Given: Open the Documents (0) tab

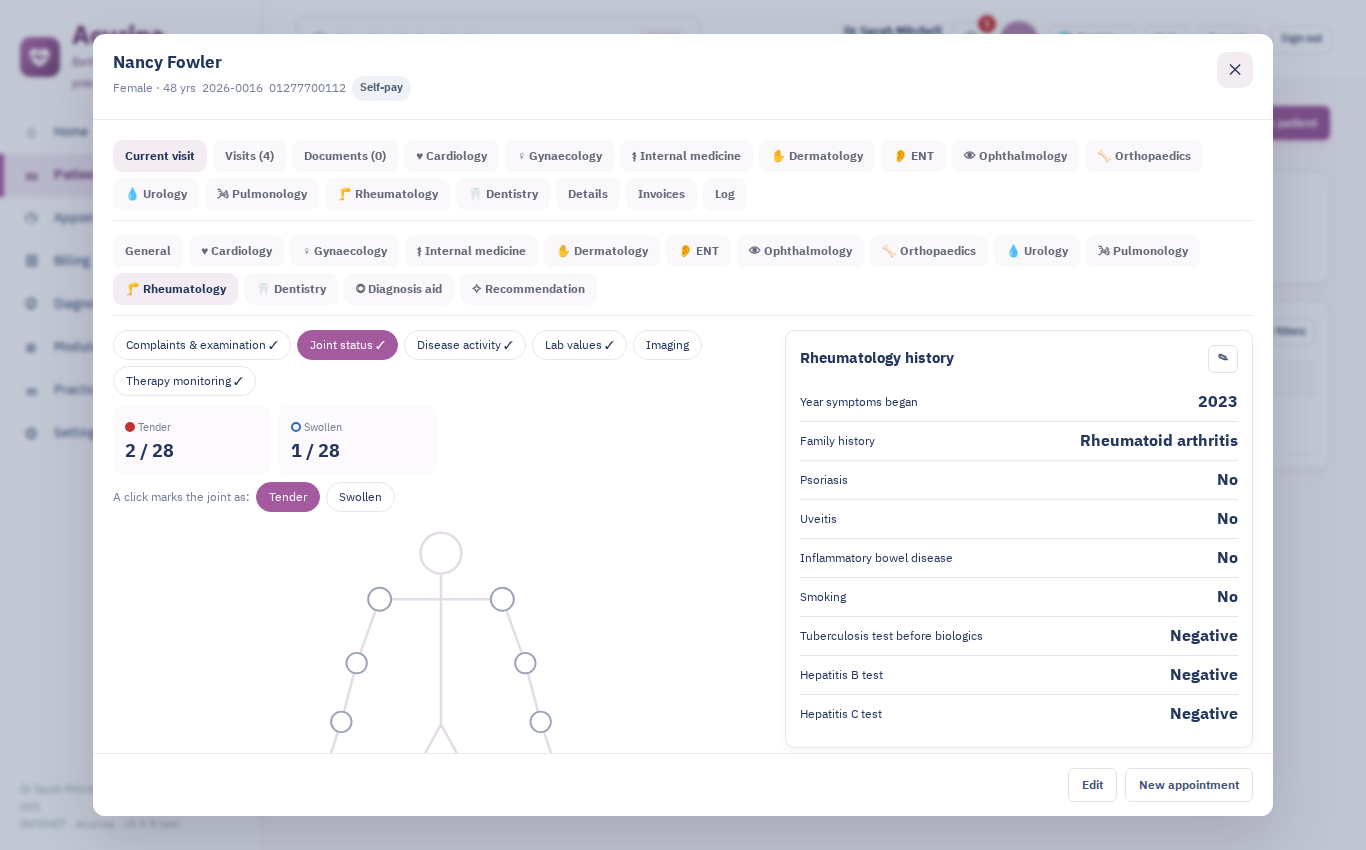Looking at the screenshot, I should pyautogui.click(x=345, y=156).
